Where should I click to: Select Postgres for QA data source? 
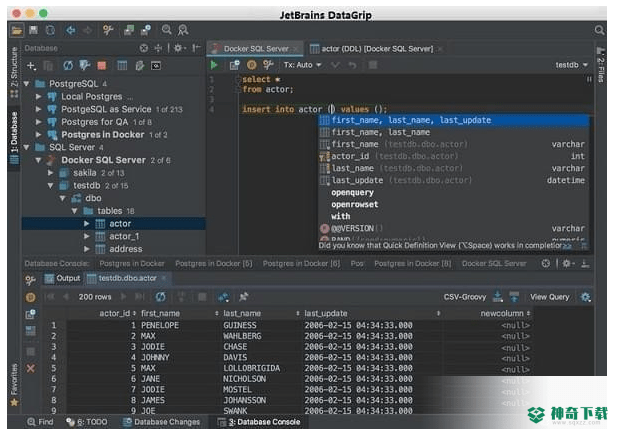tap(95, 122)
